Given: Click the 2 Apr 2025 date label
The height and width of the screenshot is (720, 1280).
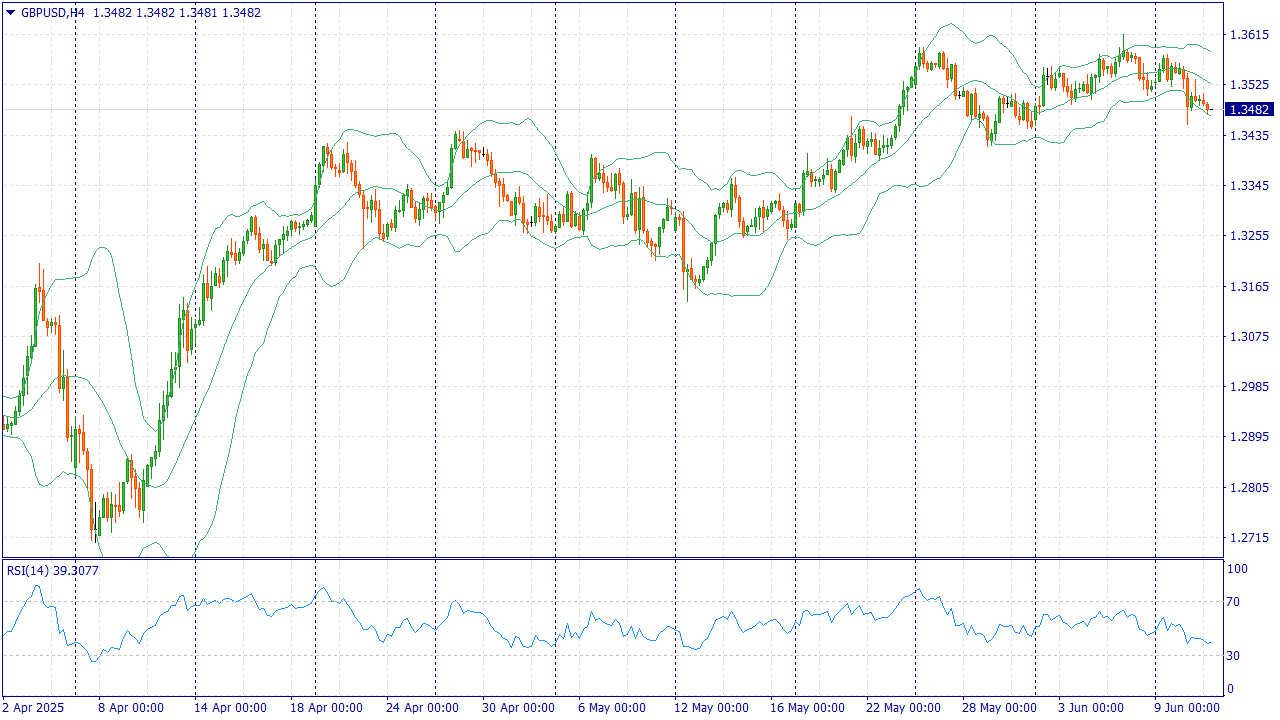Looking at the screenshot, I should pos(33,708).
